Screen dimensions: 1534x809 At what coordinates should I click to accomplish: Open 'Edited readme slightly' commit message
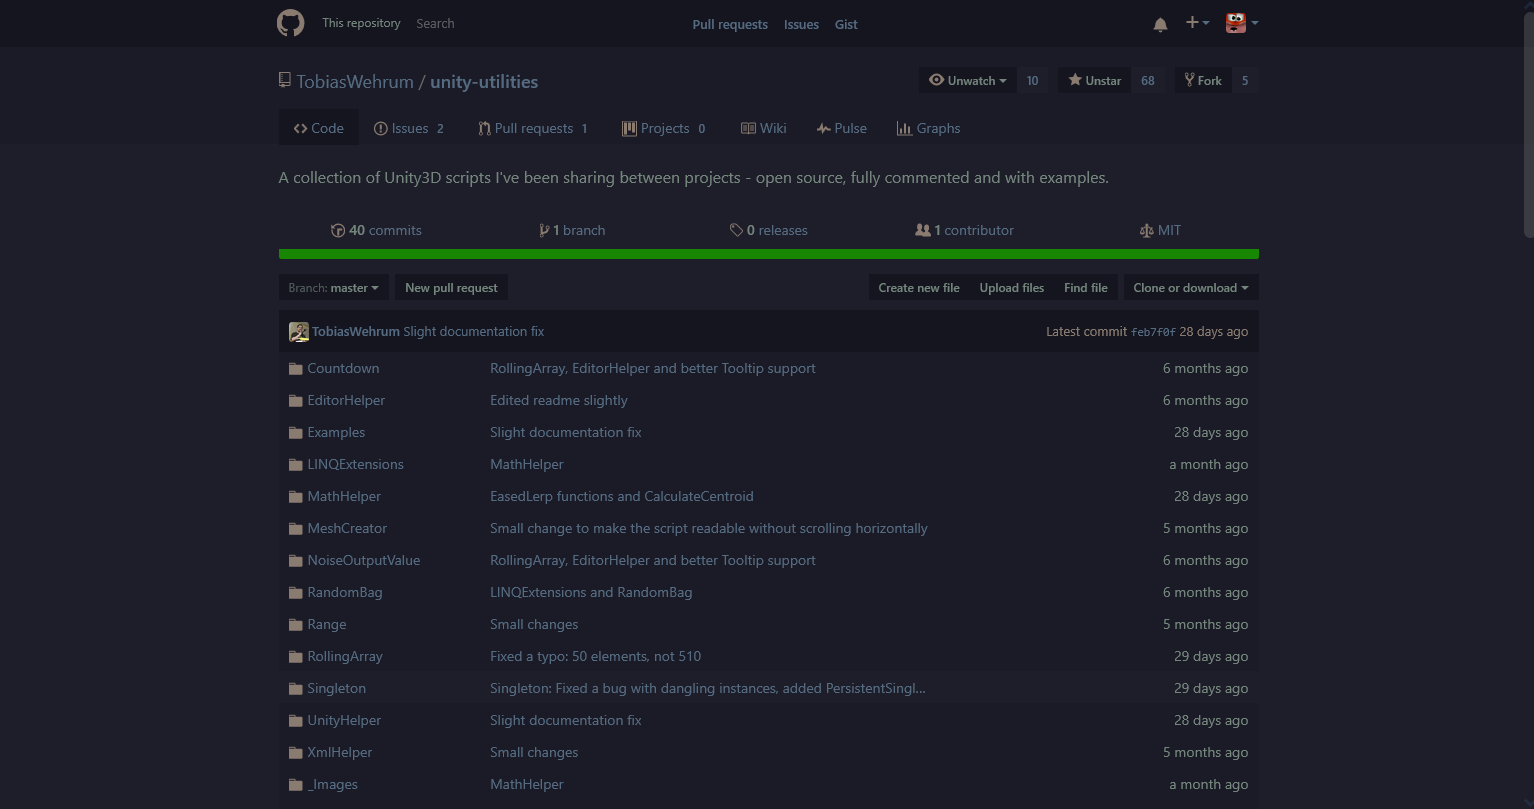click(559, 401)
